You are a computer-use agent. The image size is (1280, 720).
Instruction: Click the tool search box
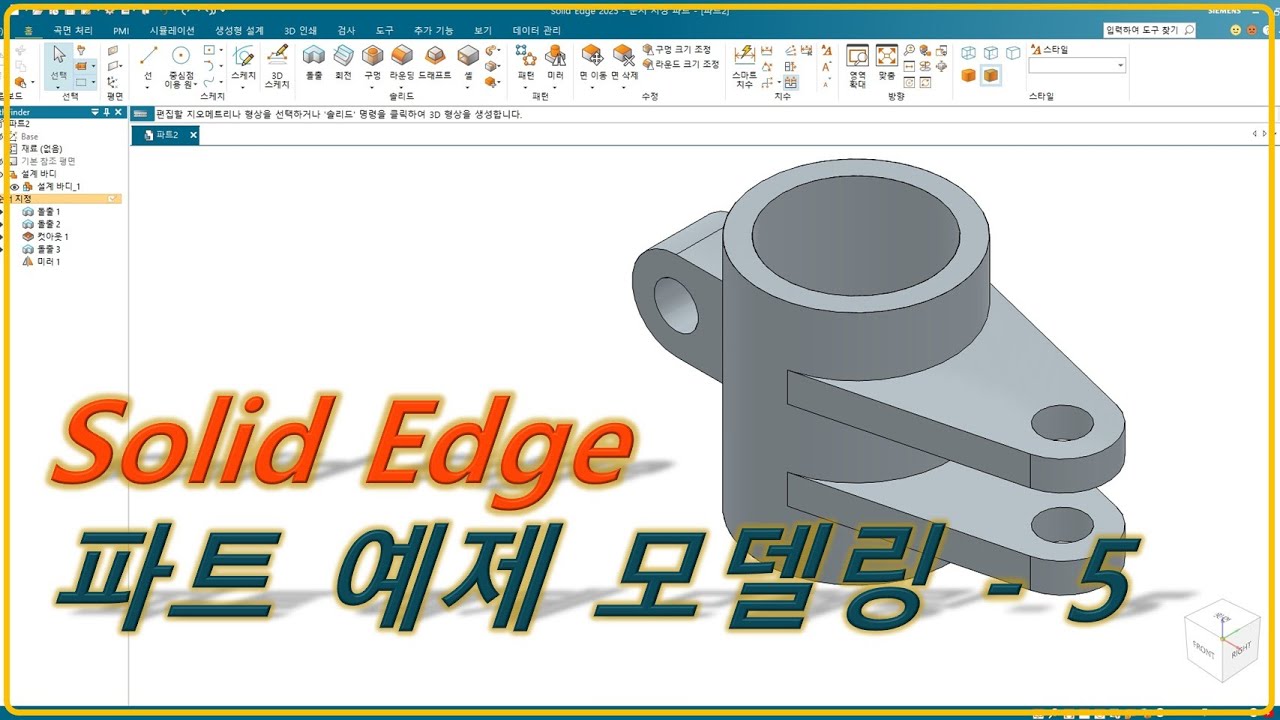coord(1150,31)
